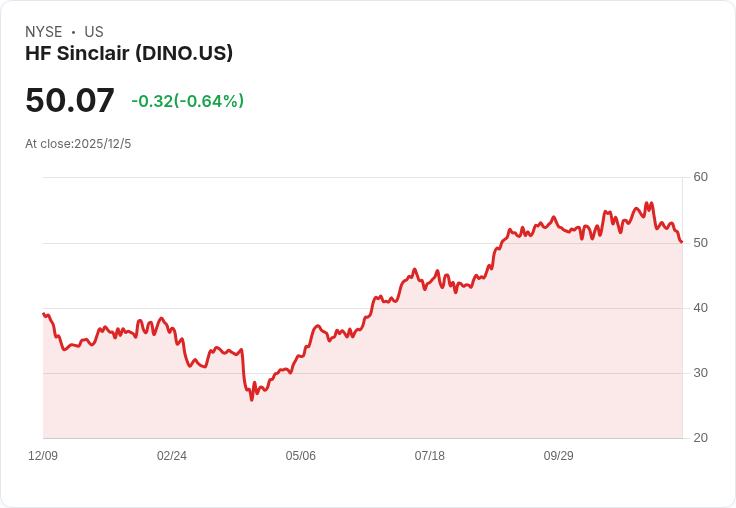Image resolution: width=736 pixels, height=508 pixels.
Task: Click the NYSE exchange label
Action: (43, 32)
